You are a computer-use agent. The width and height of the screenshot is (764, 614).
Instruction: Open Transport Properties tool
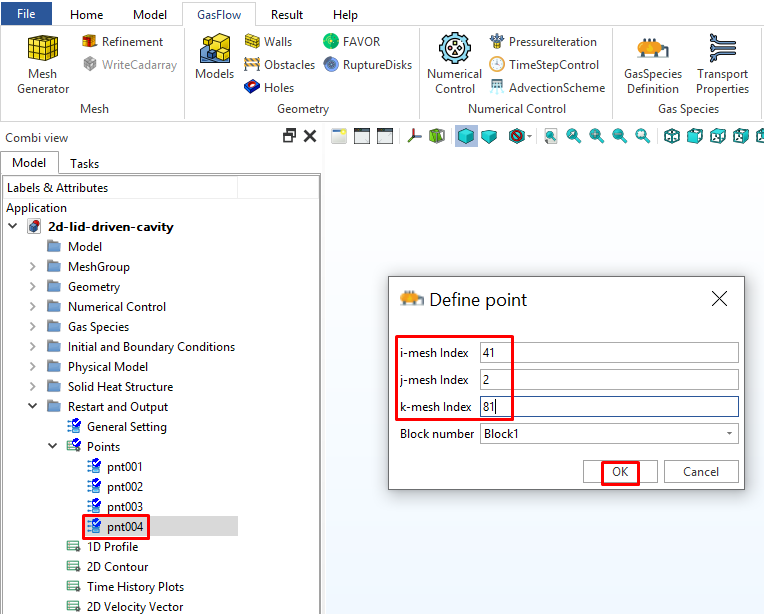pyautogui.click(x=722, y=64)
